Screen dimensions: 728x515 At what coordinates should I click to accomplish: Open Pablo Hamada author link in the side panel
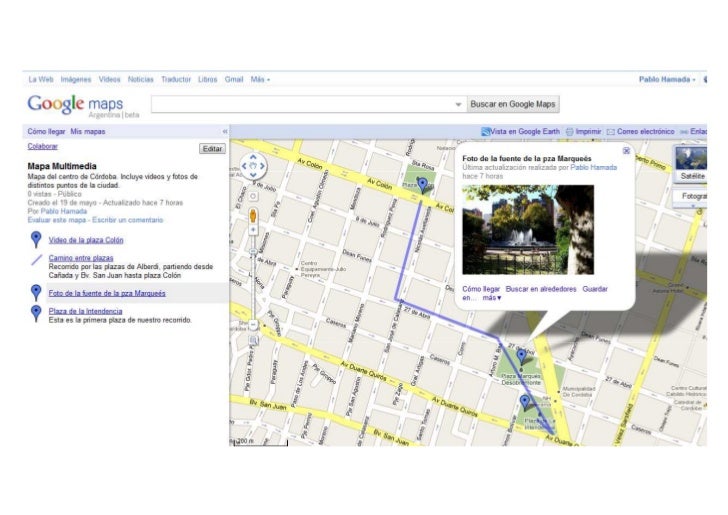64,211
